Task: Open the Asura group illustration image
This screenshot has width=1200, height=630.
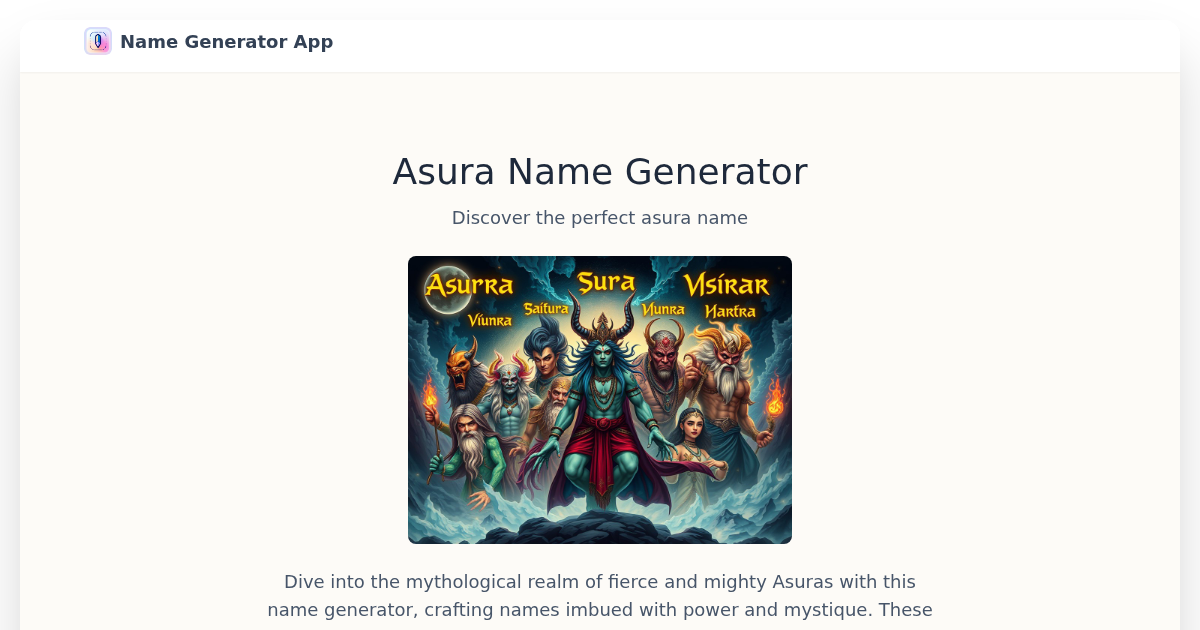Action: [x=600, y=400]
